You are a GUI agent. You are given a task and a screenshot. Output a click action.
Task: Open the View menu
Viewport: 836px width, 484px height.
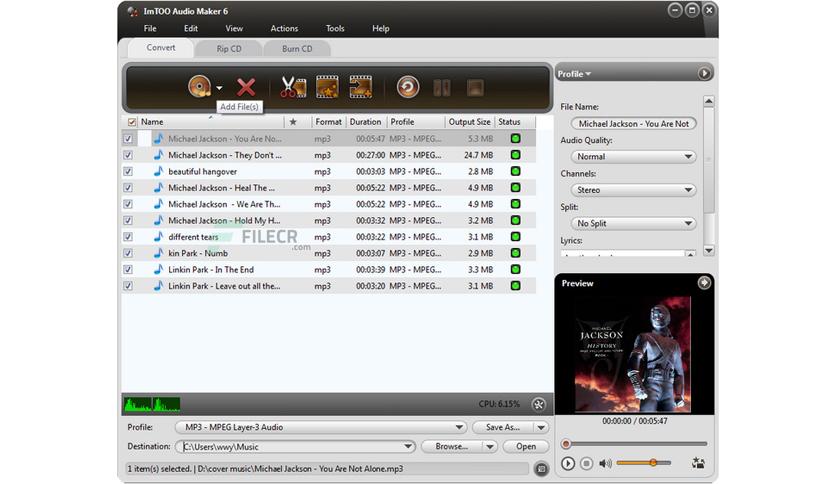click(234, 28)
